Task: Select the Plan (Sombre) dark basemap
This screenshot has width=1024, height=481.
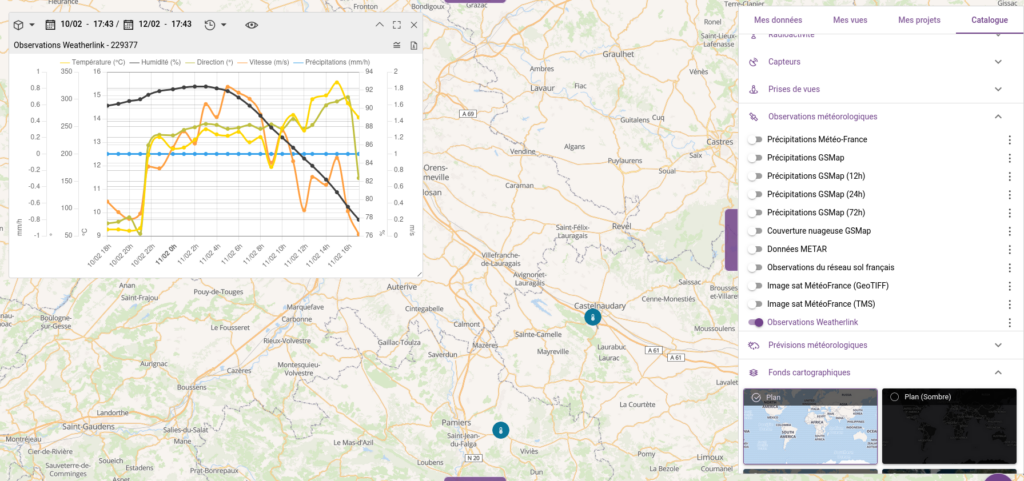Action: (x=950, y=426)
